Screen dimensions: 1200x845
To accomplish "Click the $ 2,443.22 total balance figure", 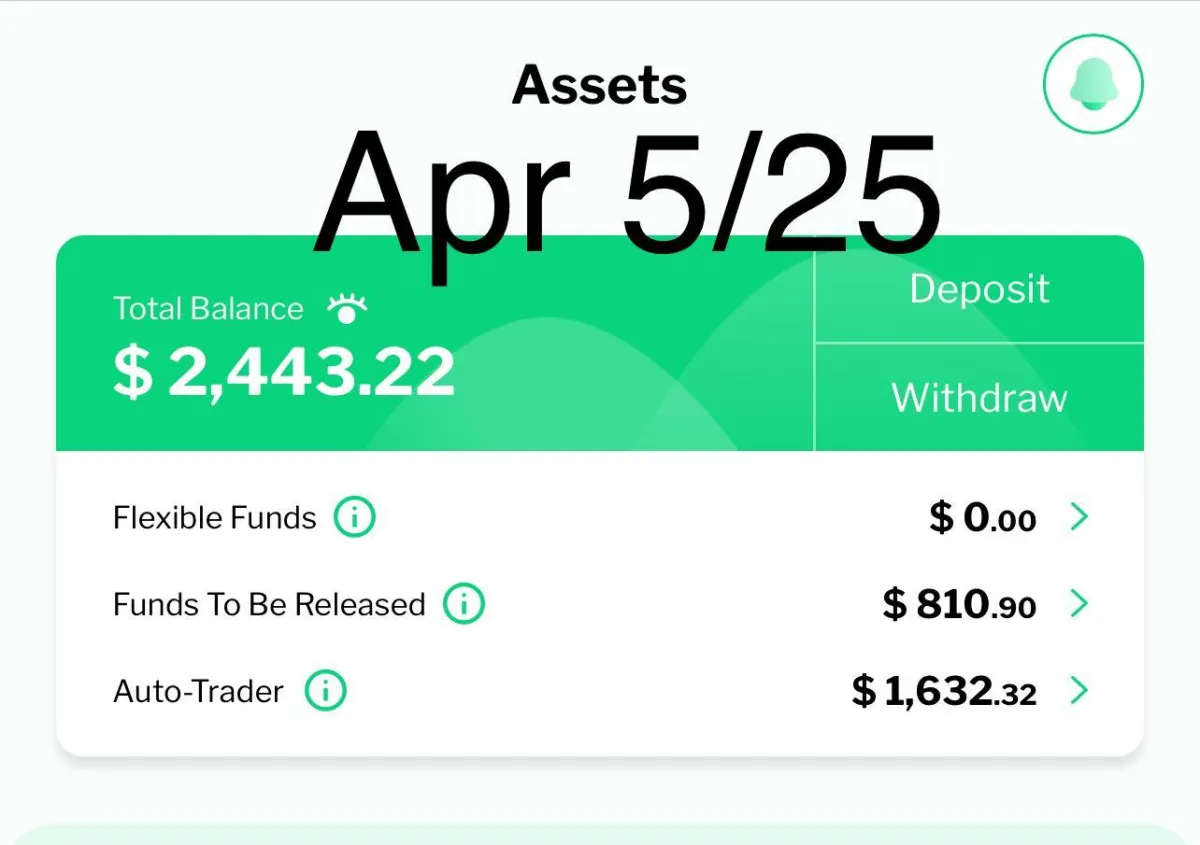I will point(284,373).
